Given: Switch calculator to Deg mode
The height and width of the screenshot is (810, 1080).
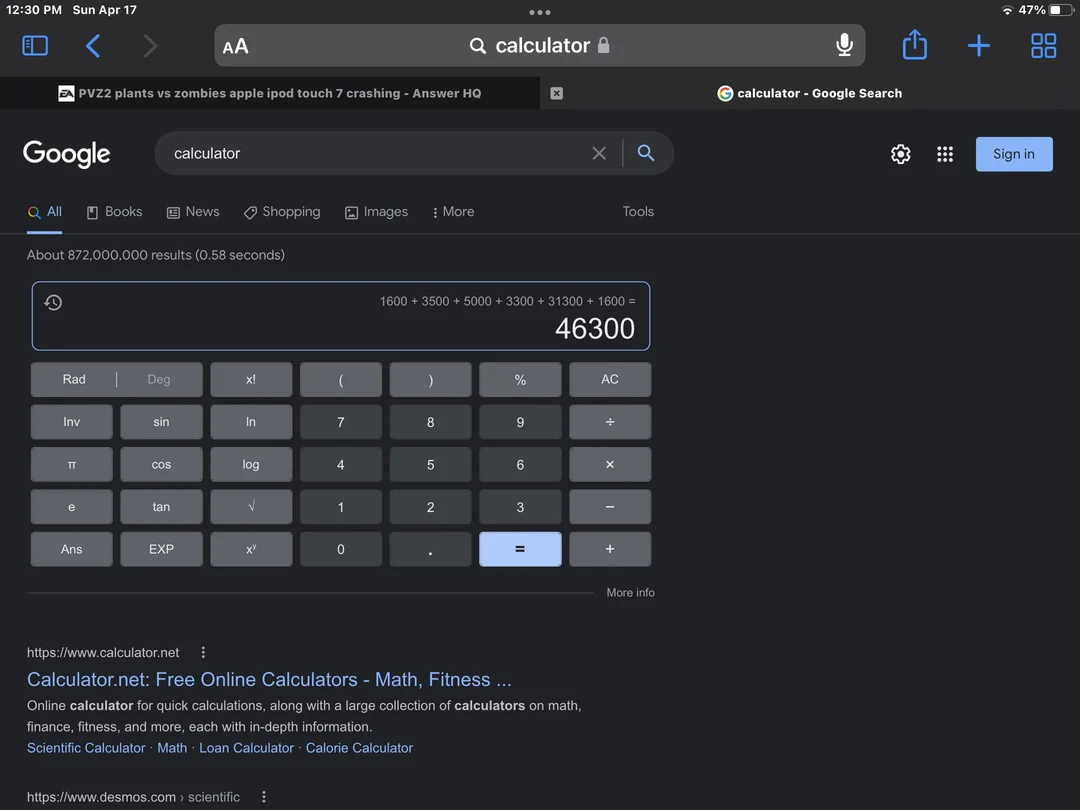Looking at the screenshot, I should coord(159,380).
